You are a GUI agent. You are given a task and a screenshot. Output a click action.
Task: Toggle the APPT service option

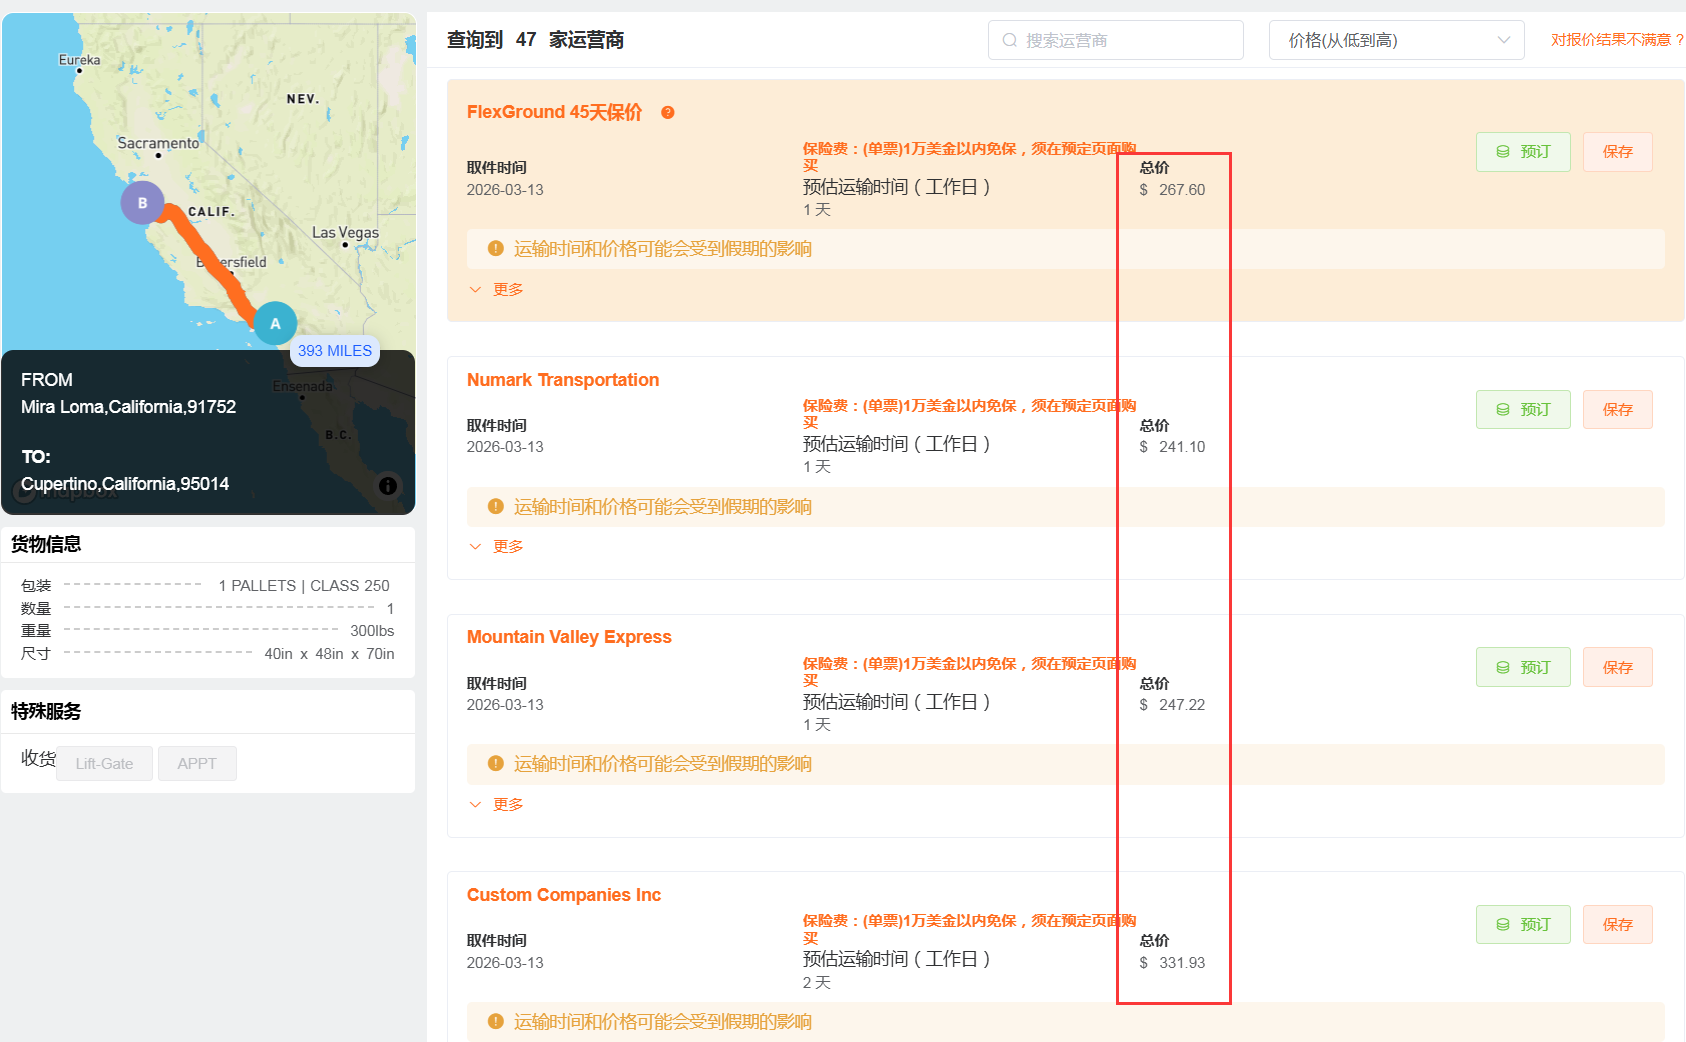coord(197,764)
